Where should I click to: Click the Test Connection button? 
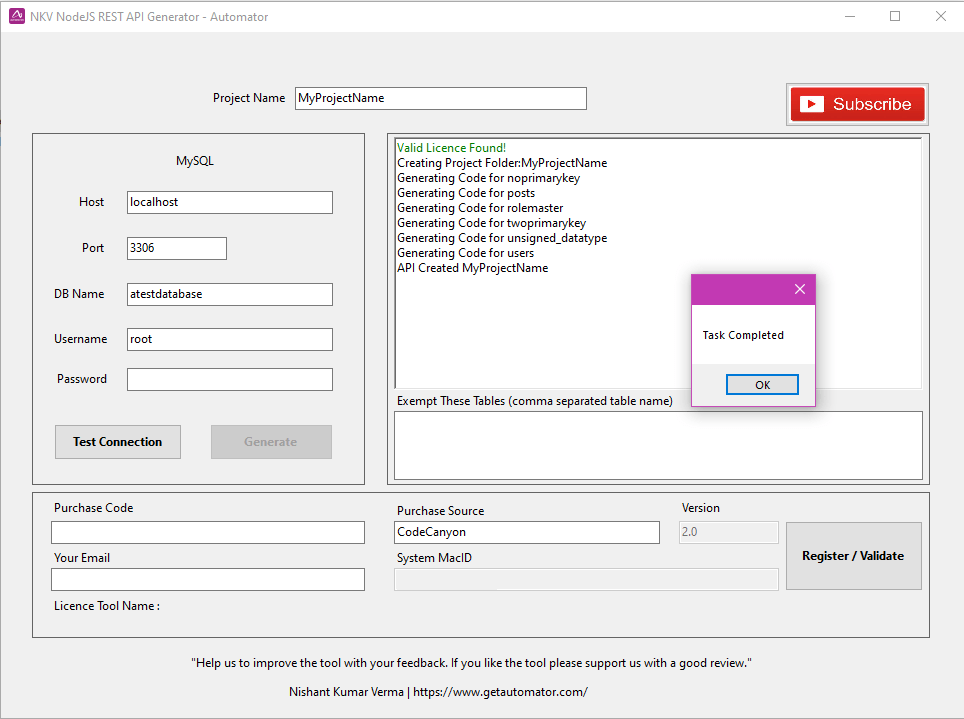click(x=117, y=441)
